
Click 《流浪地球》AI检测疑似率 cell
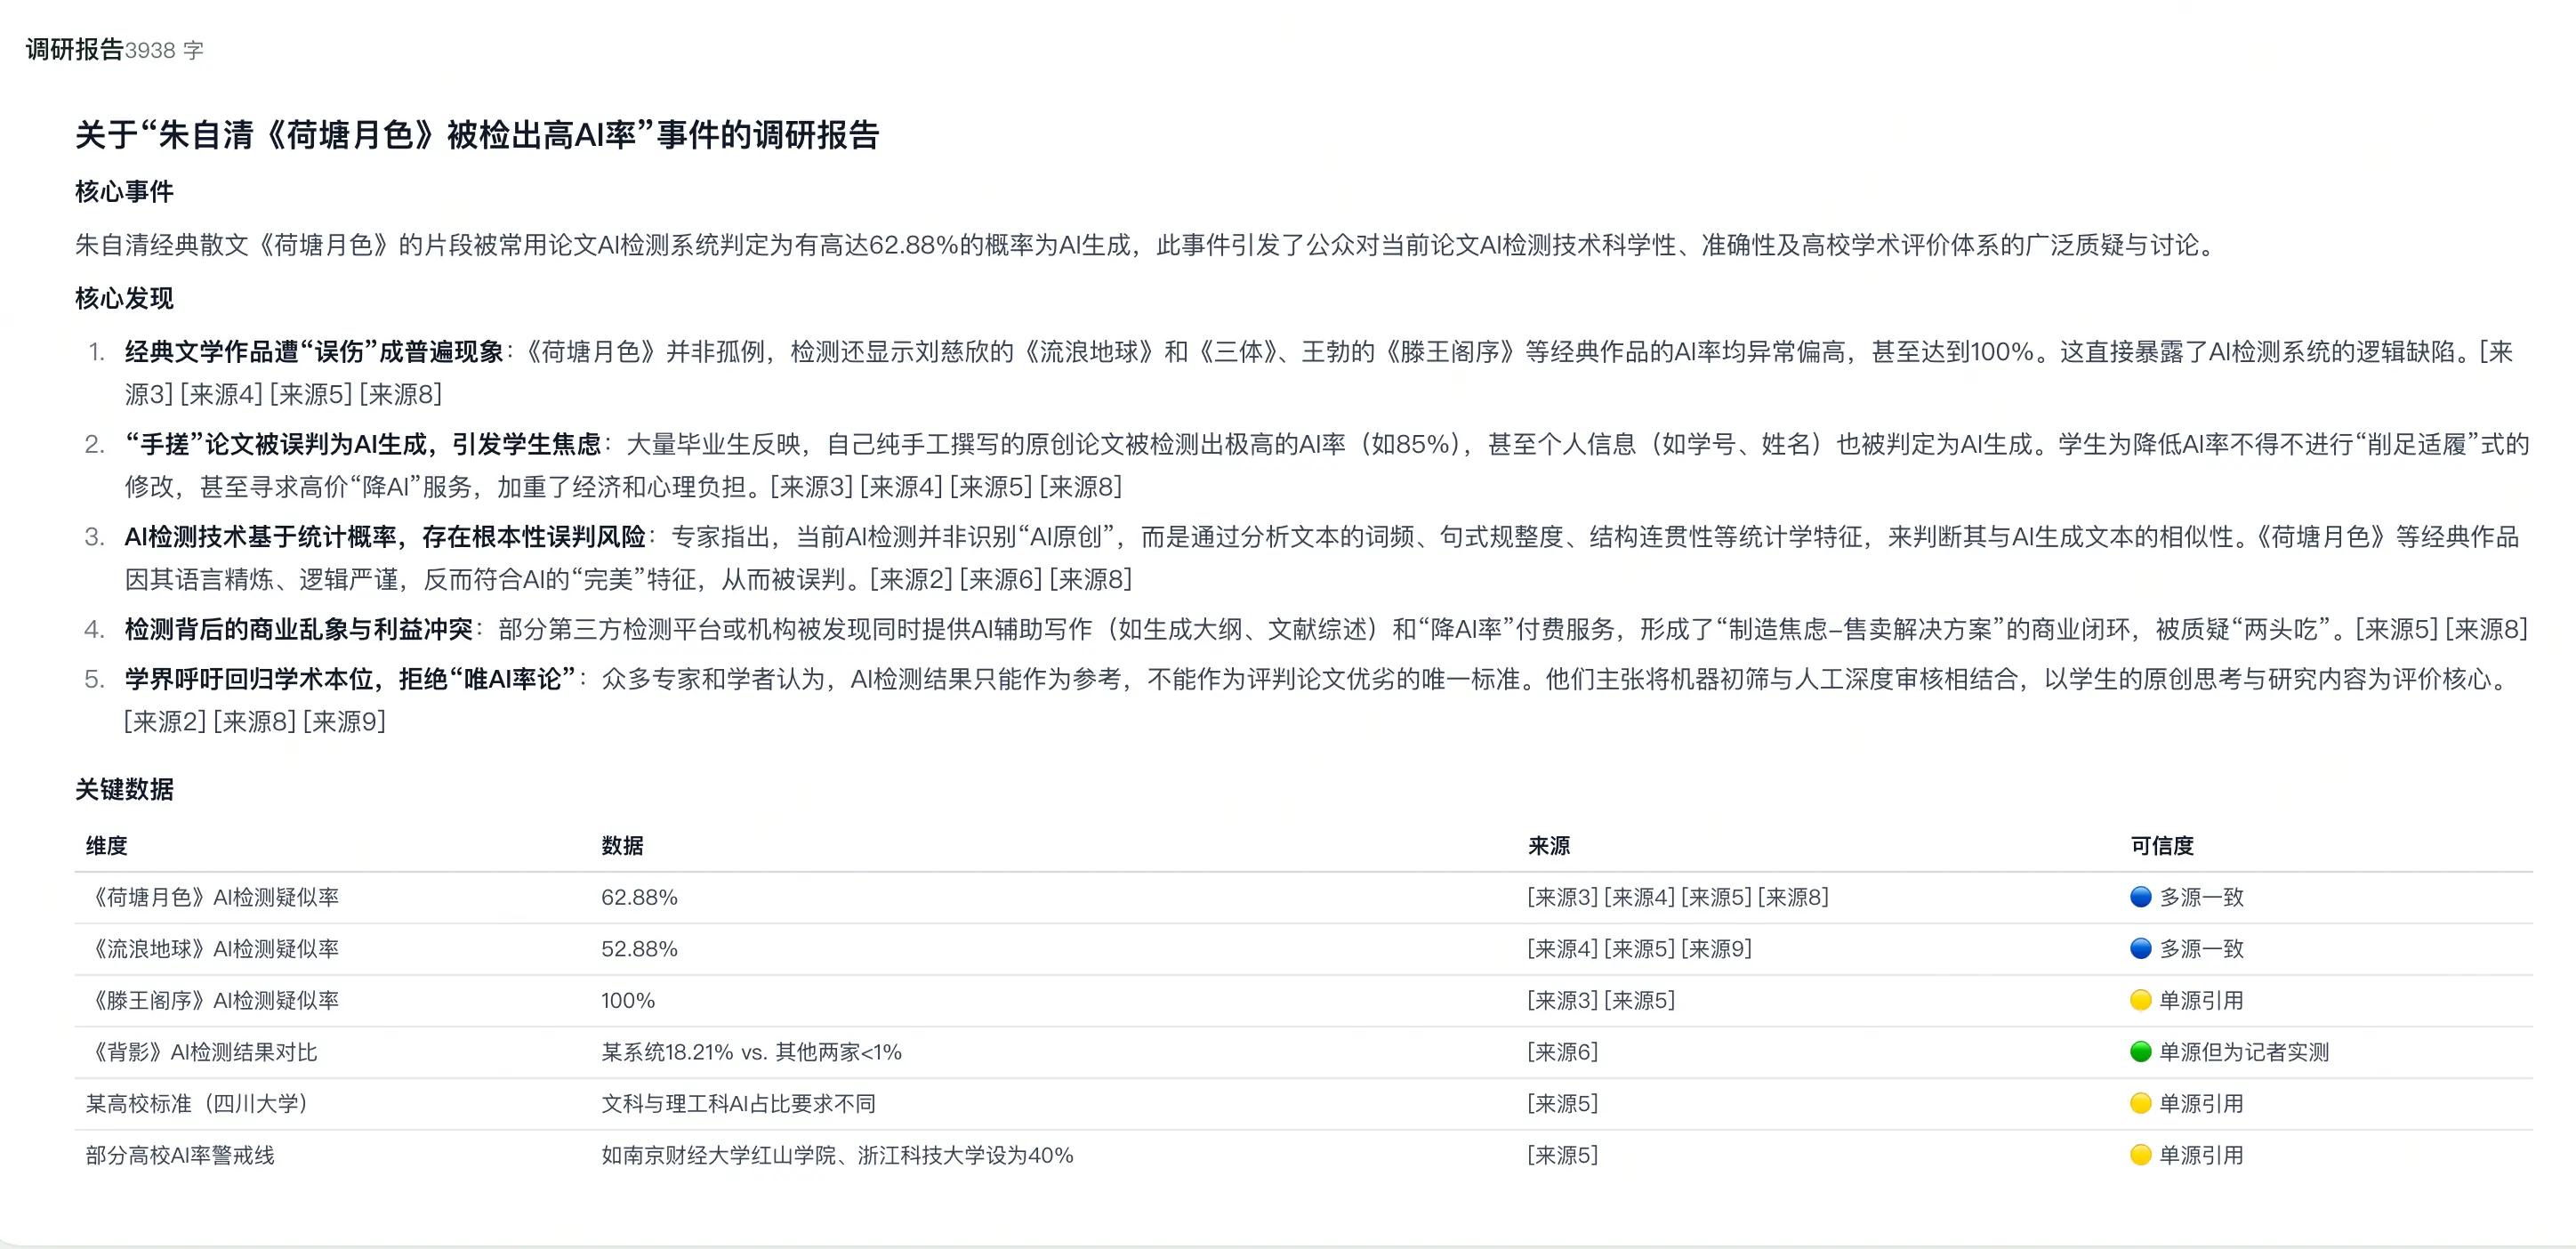tap(212, 948)
